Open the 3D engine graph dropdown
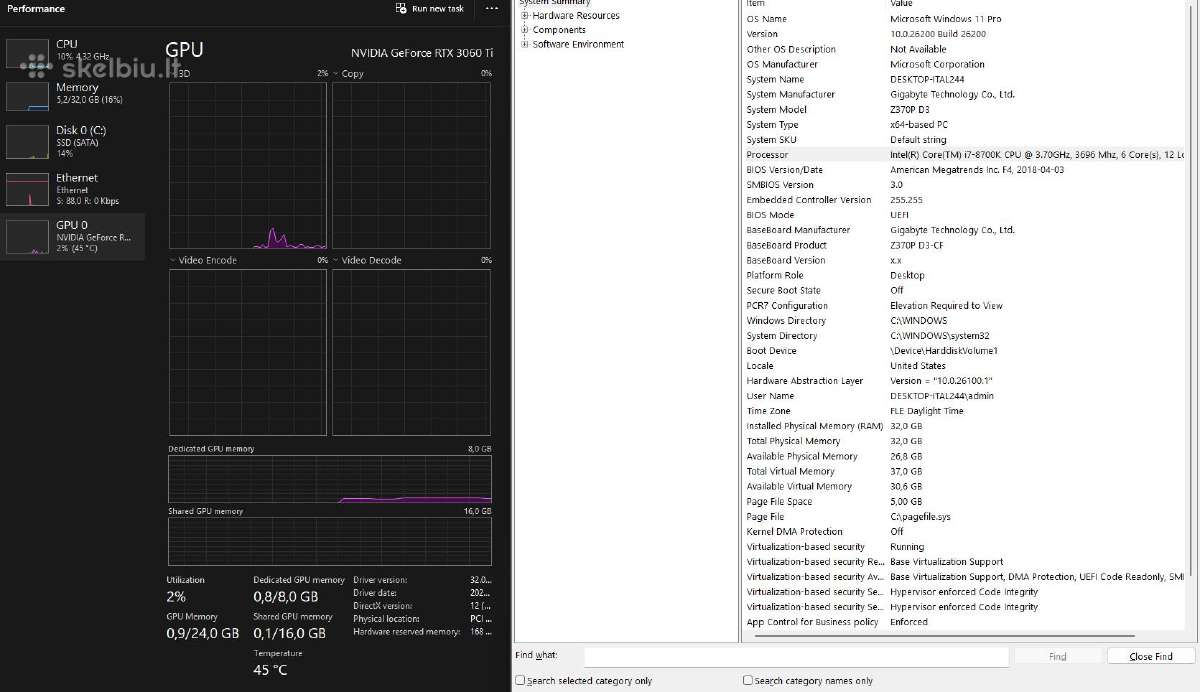This screenshot has height=692, width=1200. (172, 74)
